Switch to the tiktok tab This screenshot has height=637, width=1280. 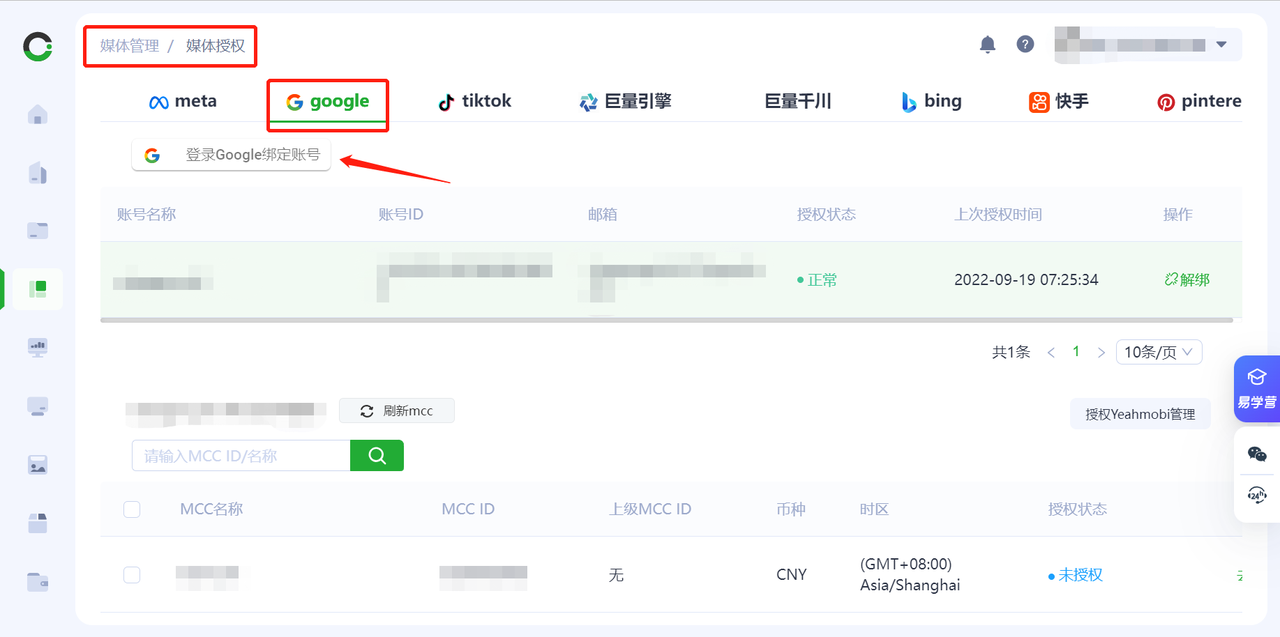[x=475, y=101]
